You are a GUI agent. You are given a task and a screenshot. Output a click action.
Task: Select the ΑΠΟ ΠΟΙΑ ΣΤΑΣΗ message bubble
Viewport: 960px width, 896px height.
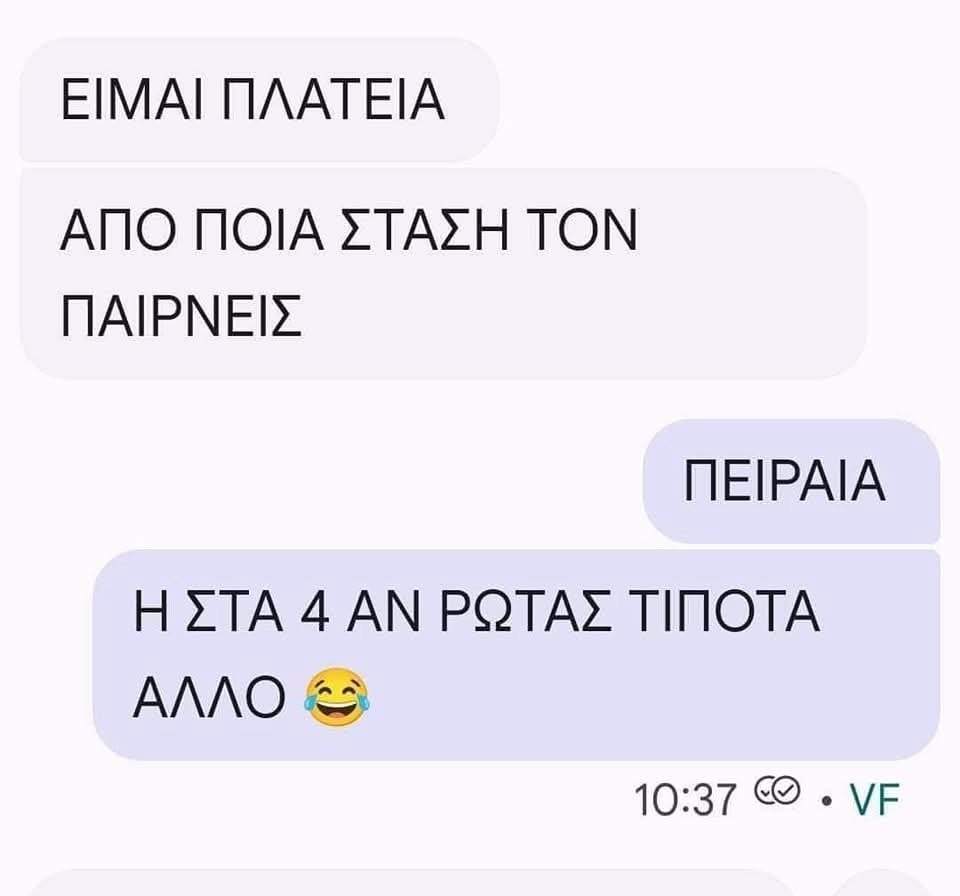[444, 274]
